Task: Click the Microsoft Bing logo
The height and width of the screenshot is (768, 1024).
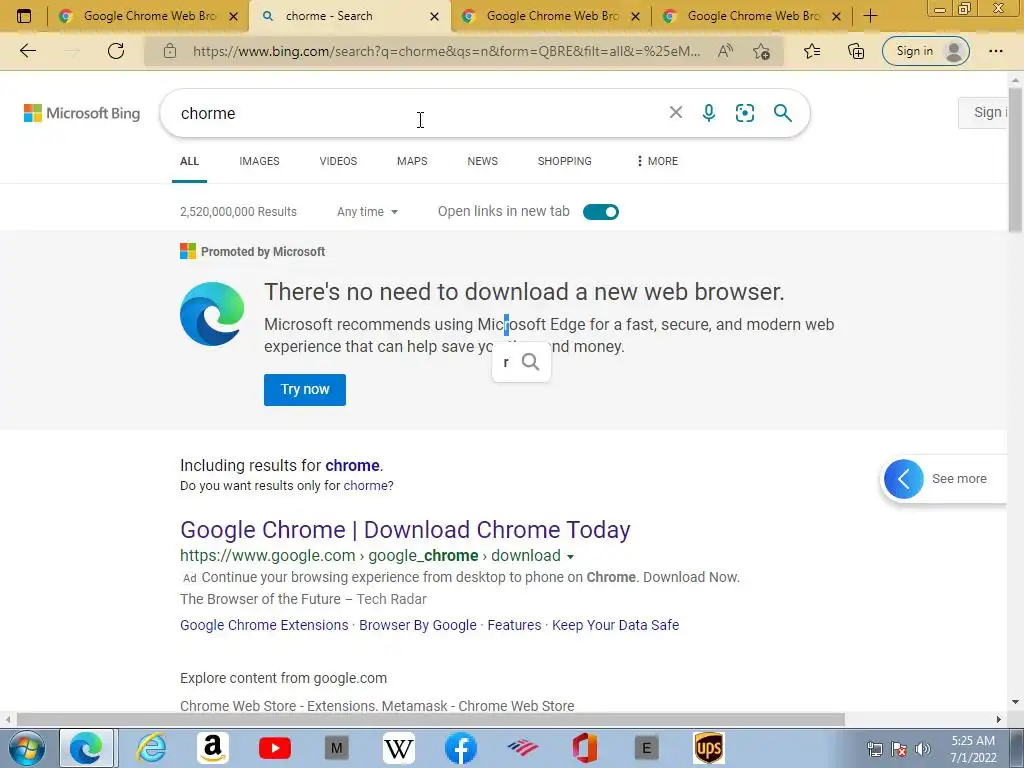Action: pos(82,113)
